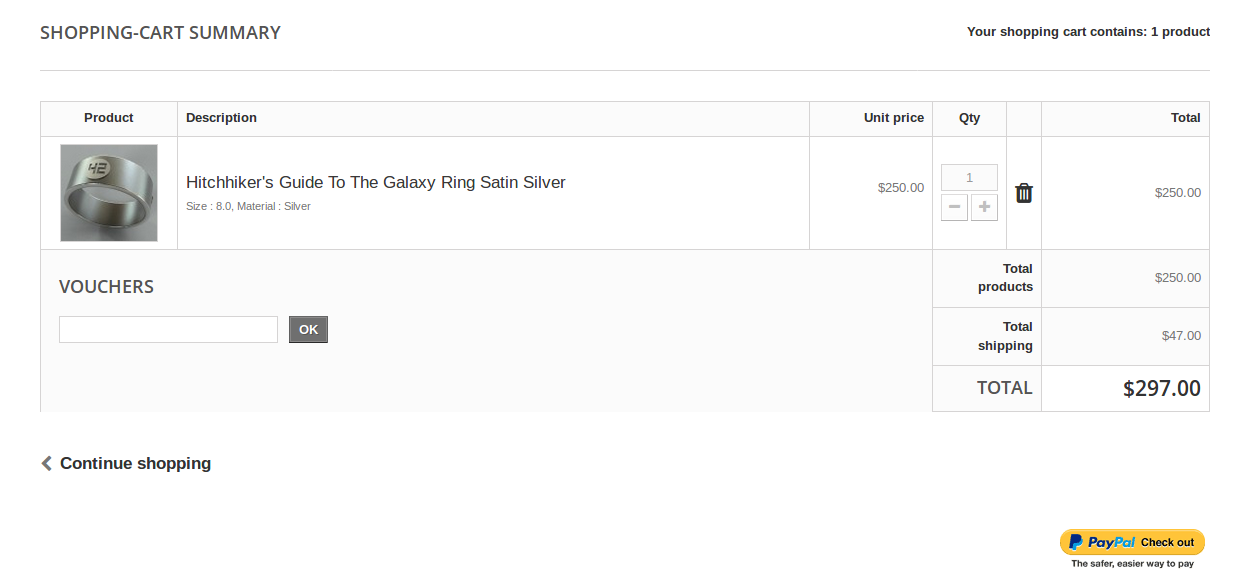This screenshot has height=584, width=1251.
Task: Click the $47.00 total shipping value
Action: pyautogui.click(x=1181, y=336)
